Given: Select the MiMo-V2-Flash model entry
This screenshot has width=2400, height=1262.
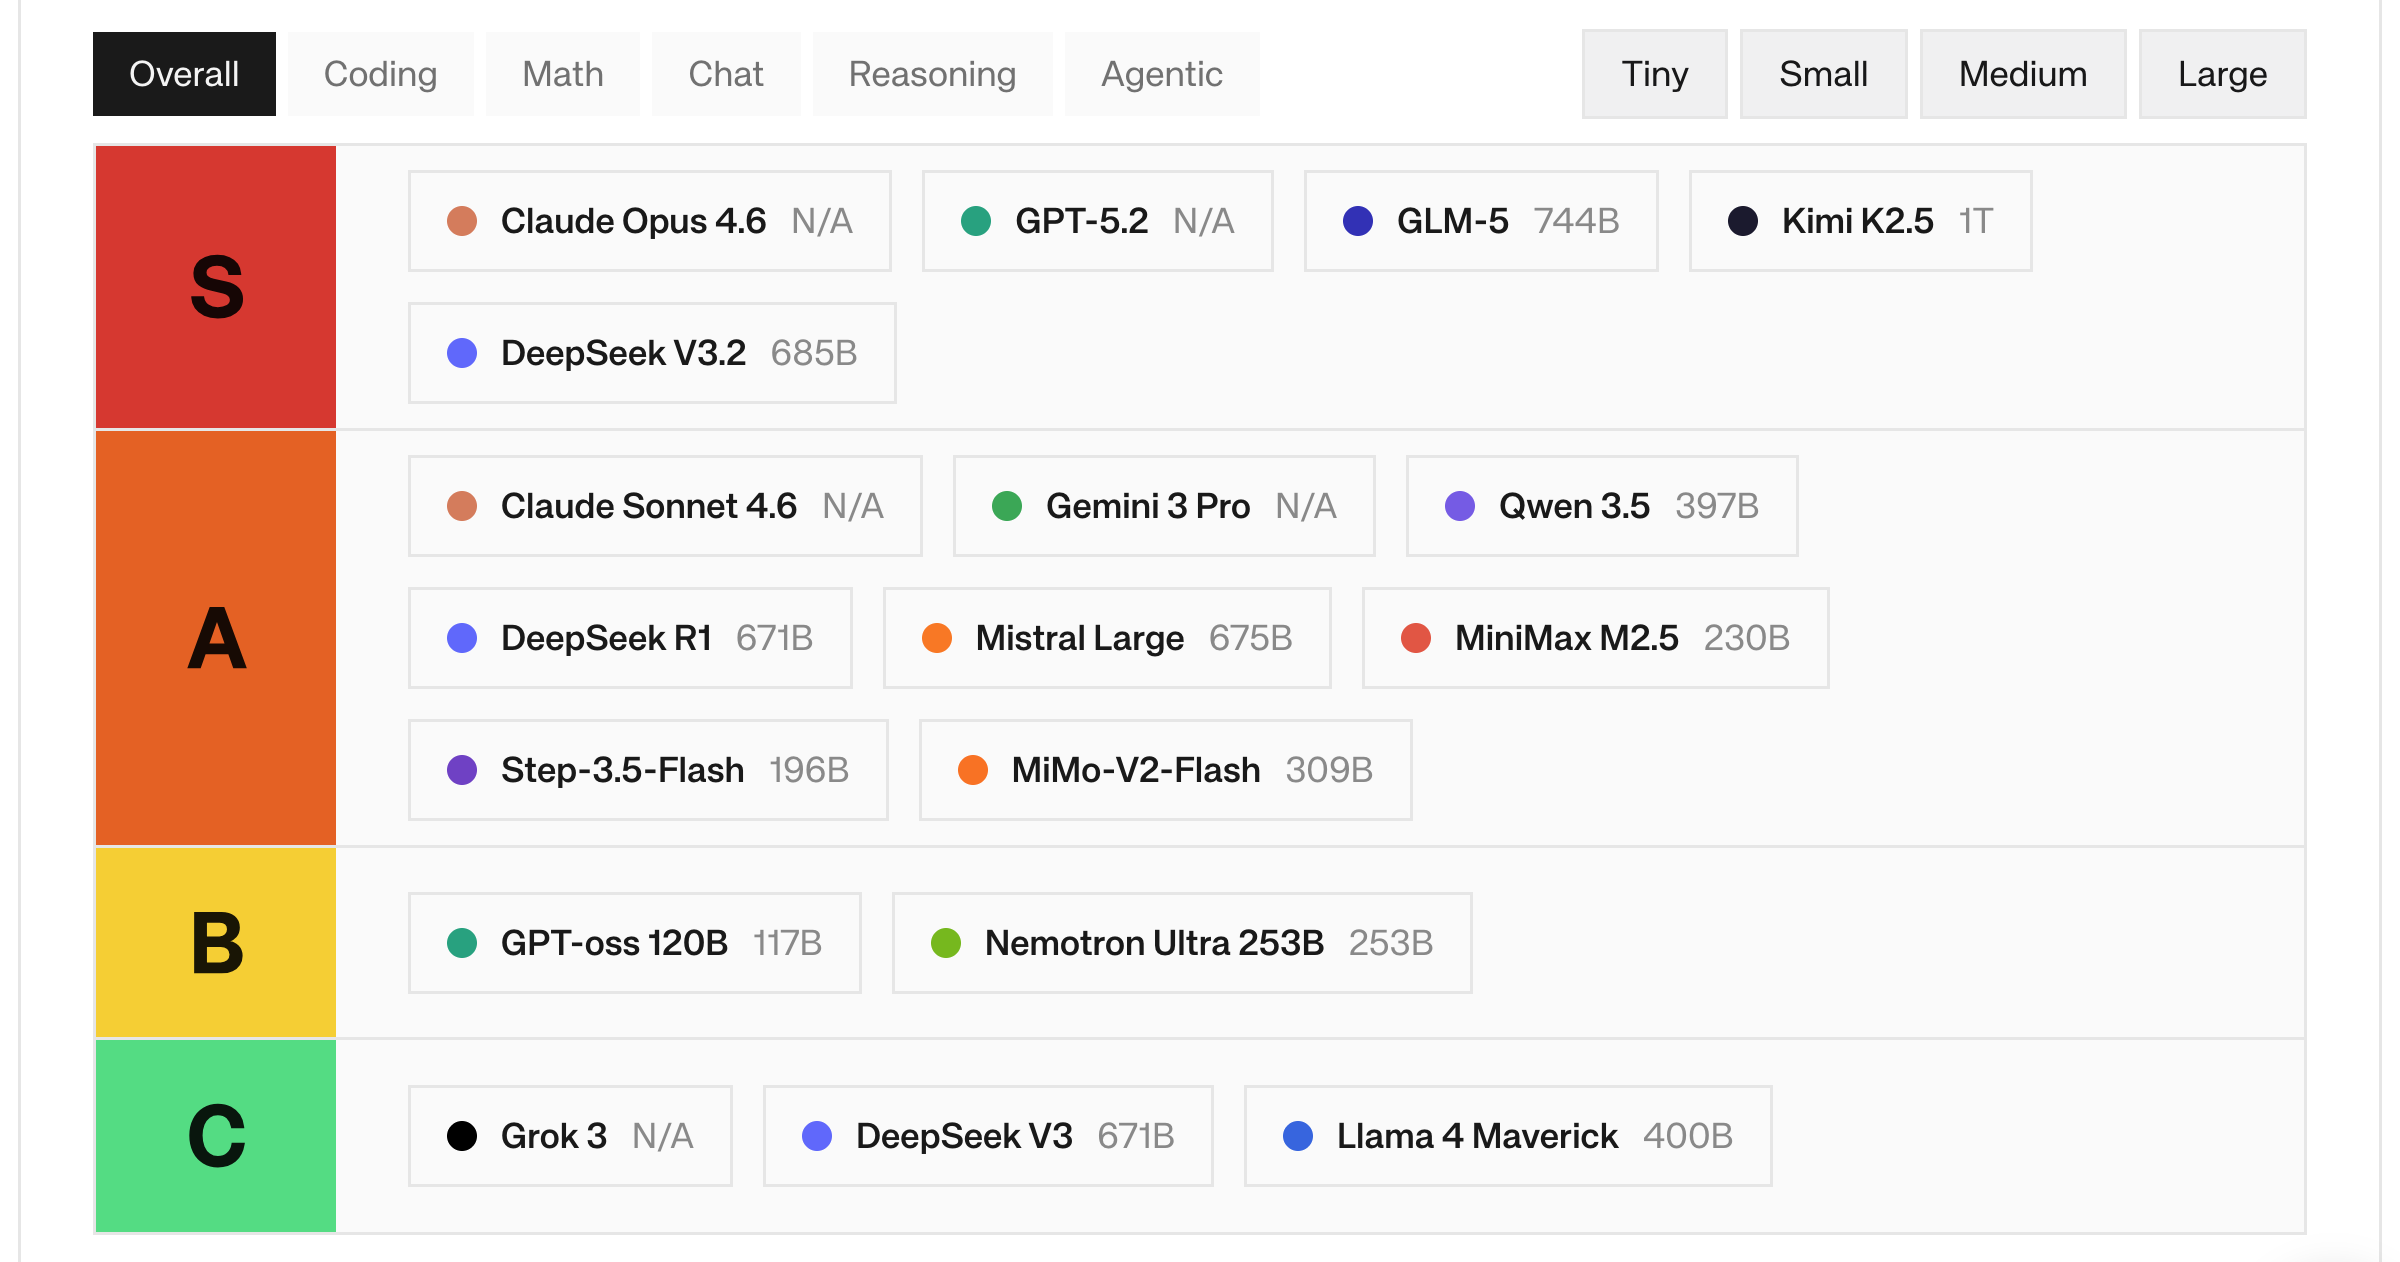Looking at the screenshot, I should tap(1164, 770).
